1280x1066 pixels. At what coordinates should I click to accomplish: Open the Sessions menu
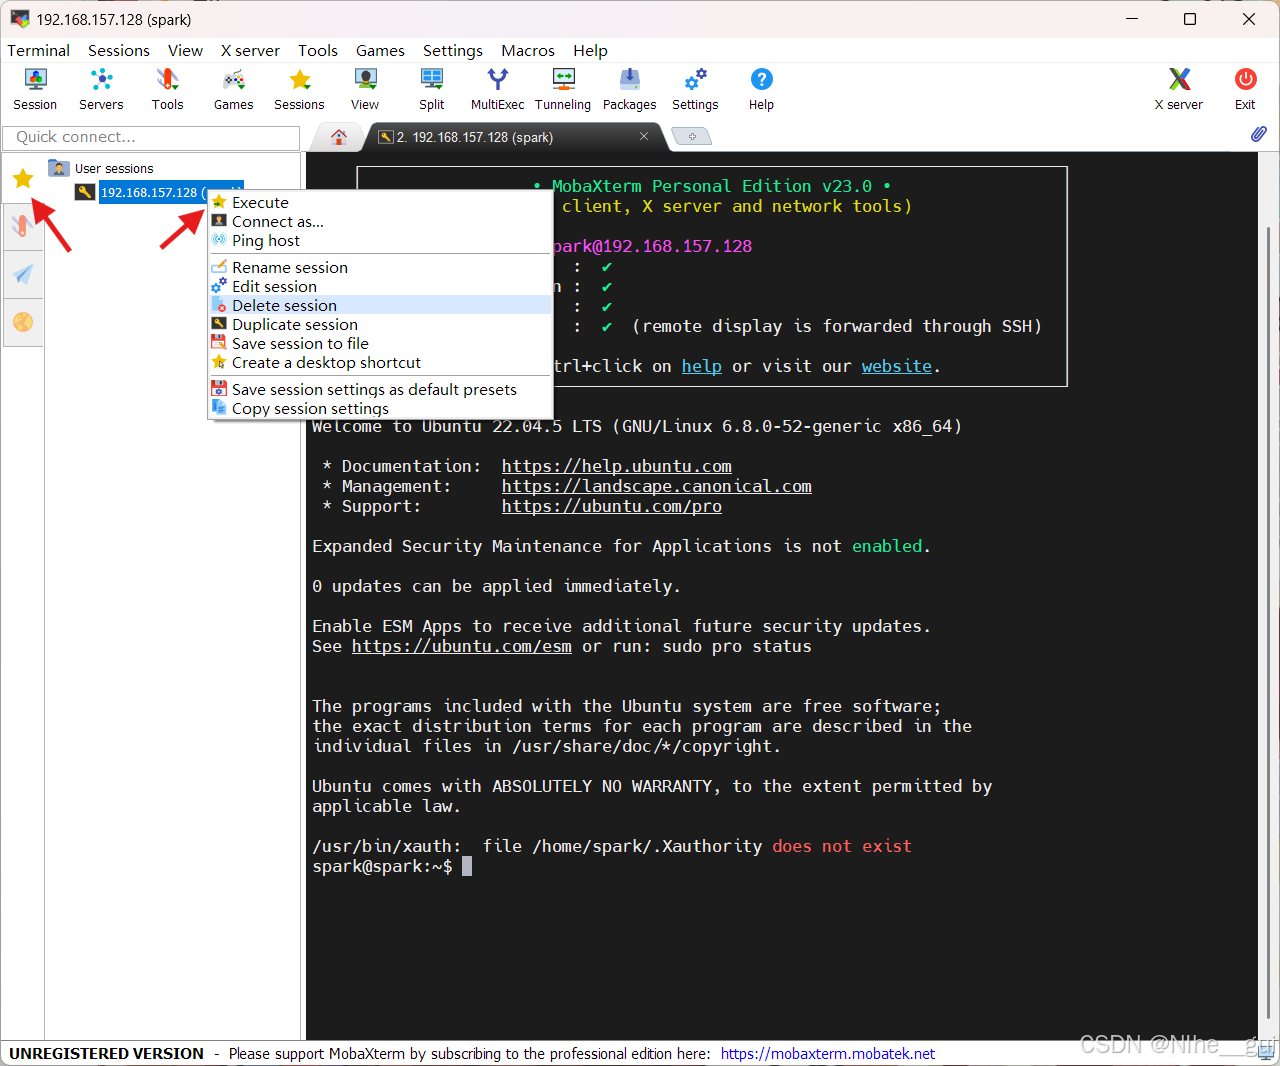point(119,50)
